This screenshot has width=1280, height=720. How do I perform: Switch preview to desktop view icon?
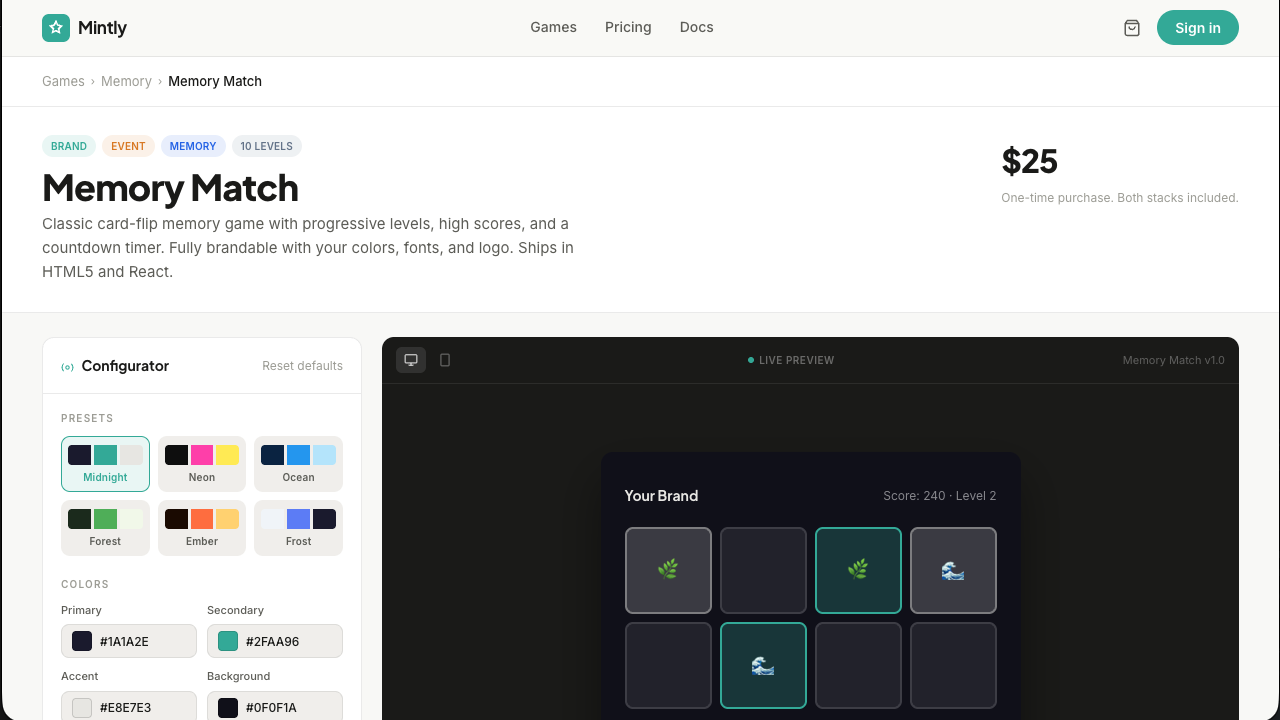pyautogui.click(x=411, y=360)
